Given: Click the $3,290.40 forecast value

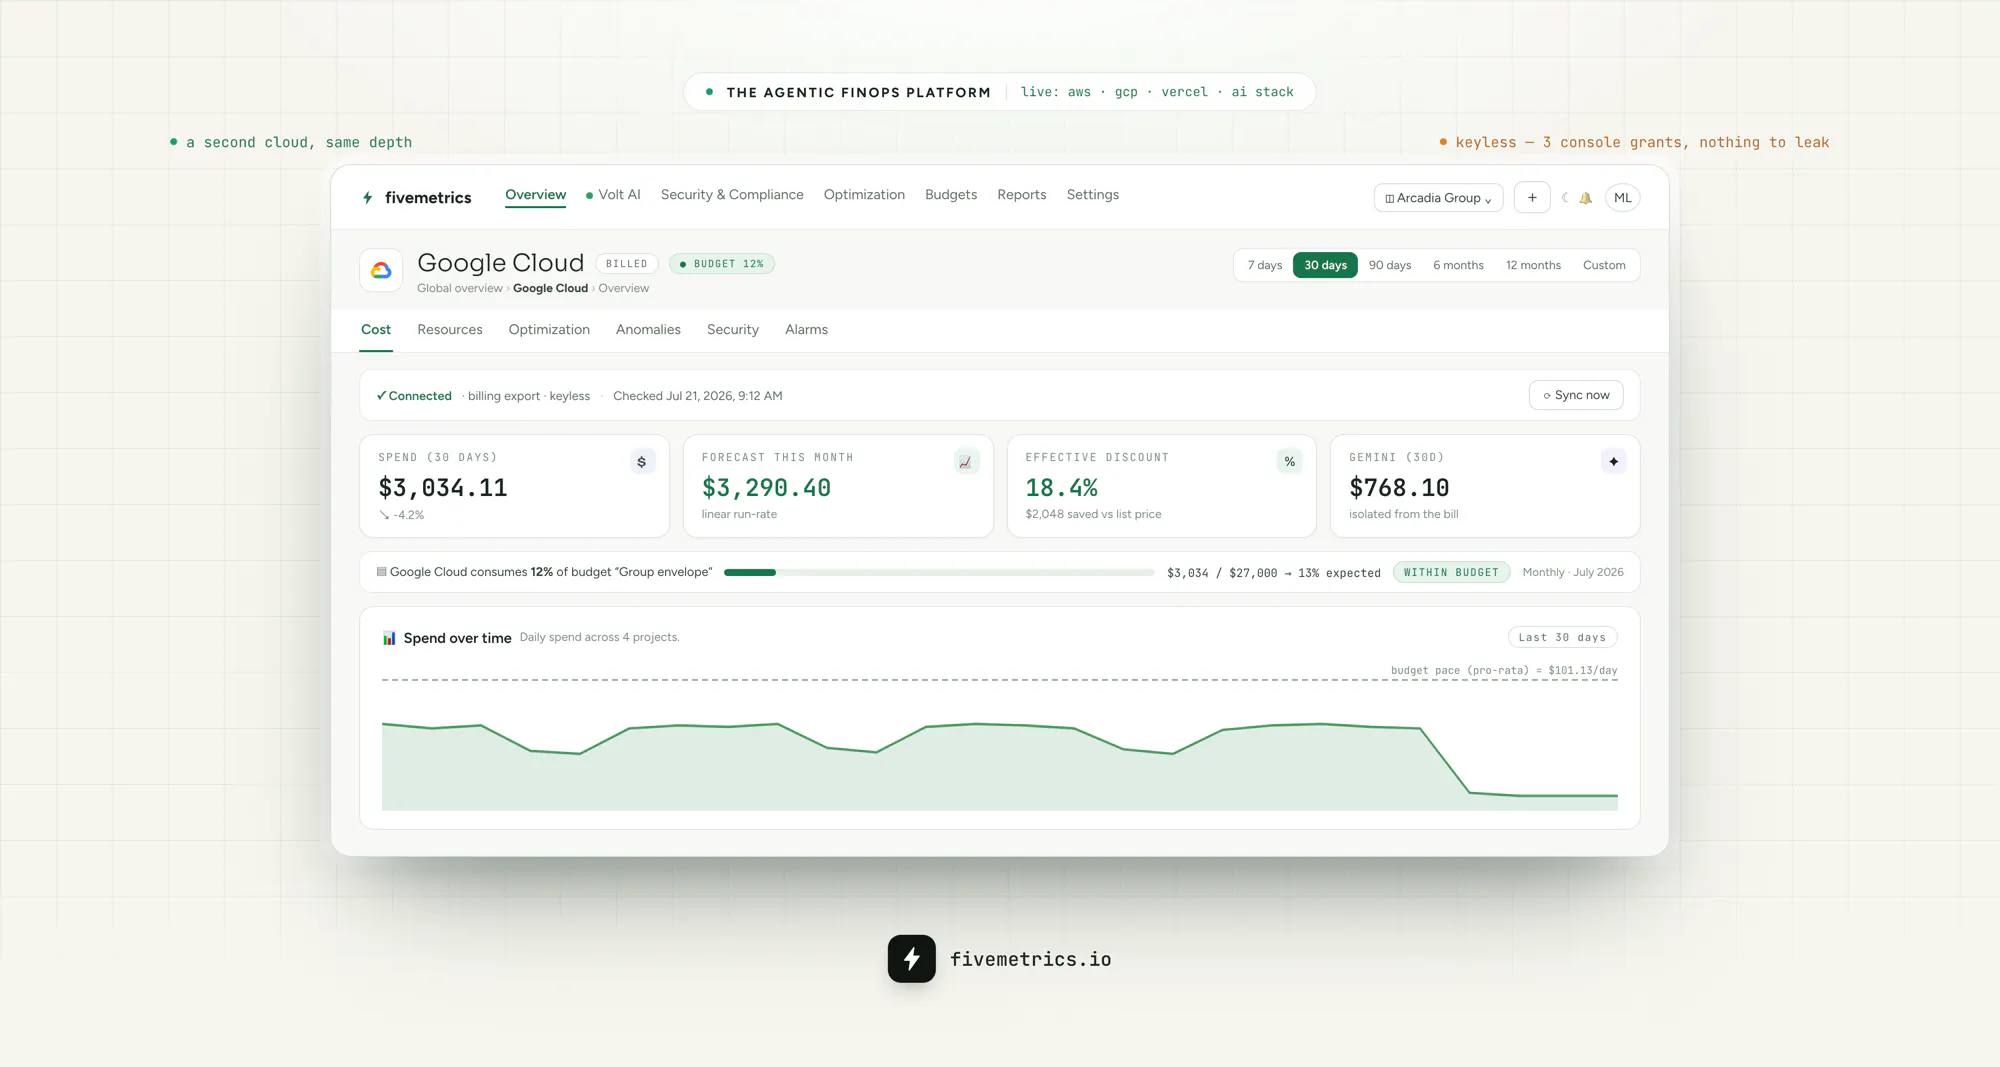Looking at the screenshot, I should pos(766,488).
